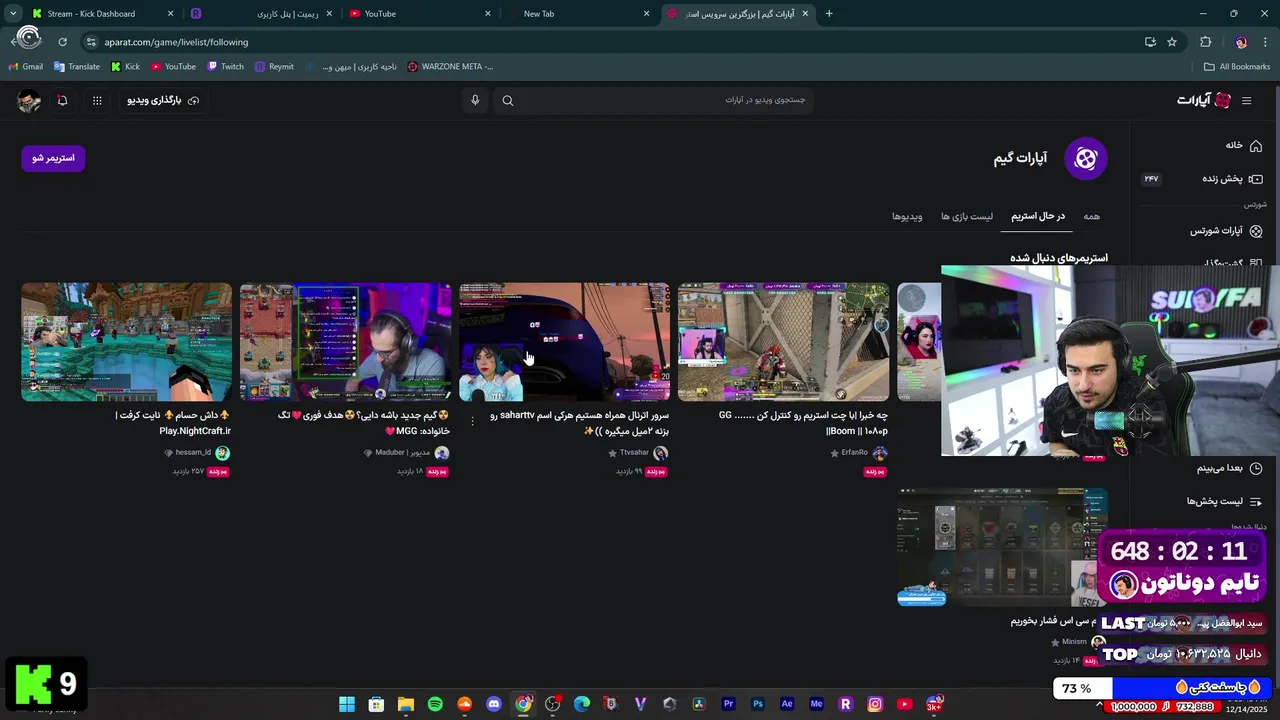Open بعدا می‌بینیم in sidebar

(1229, 468)
